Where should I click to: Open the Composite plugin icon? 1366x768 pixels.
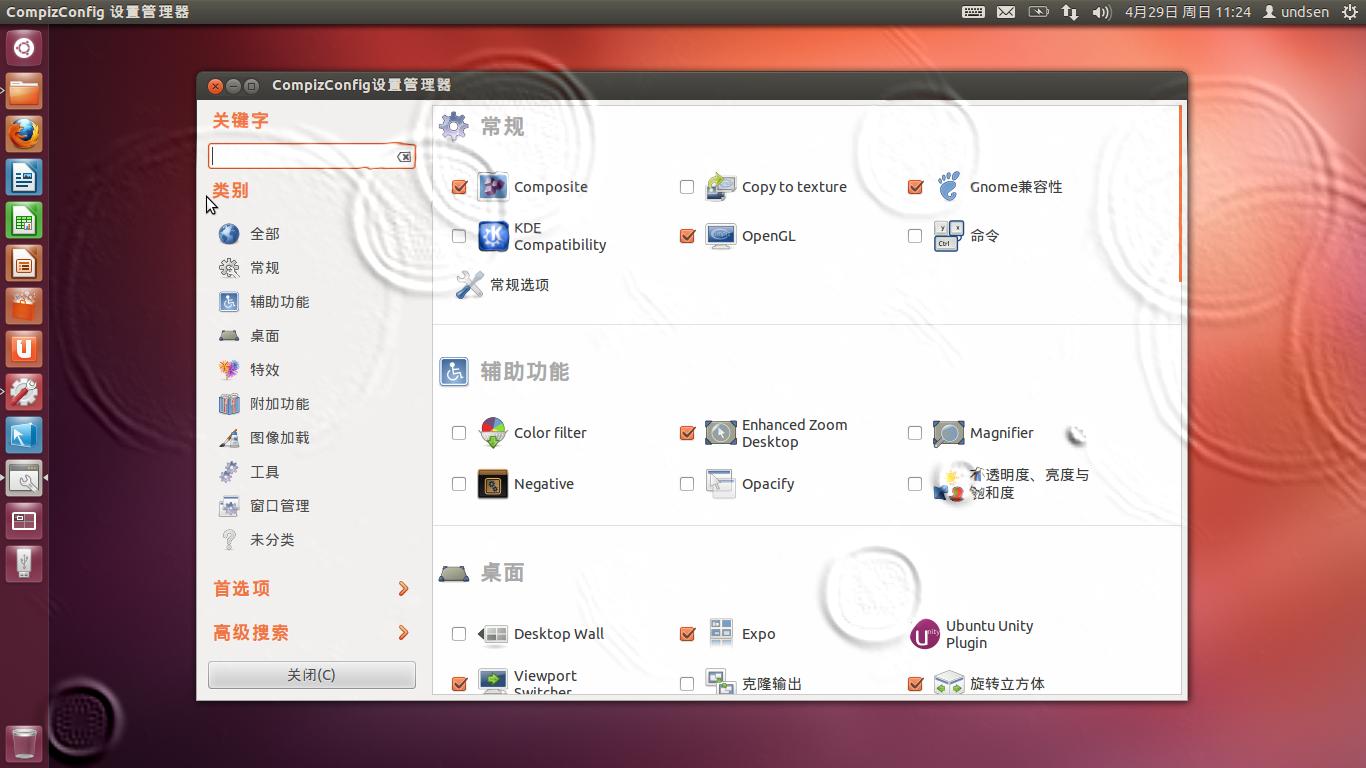click(493, 187)
